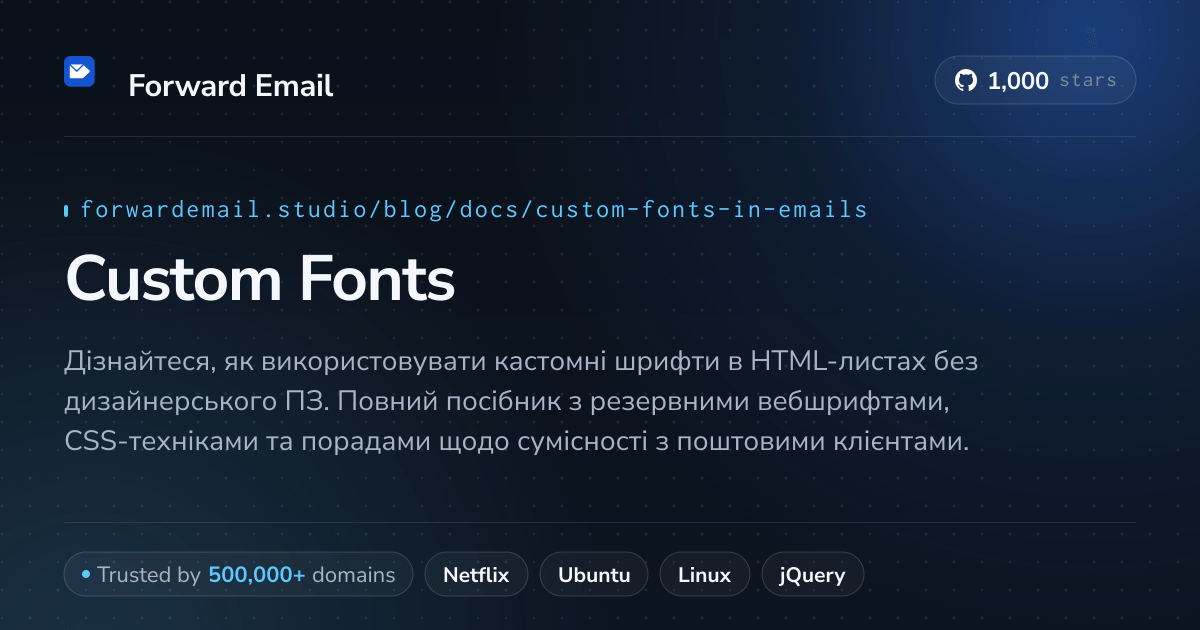
Task: Click the Forward Email brand name
Action: [231, 86]
